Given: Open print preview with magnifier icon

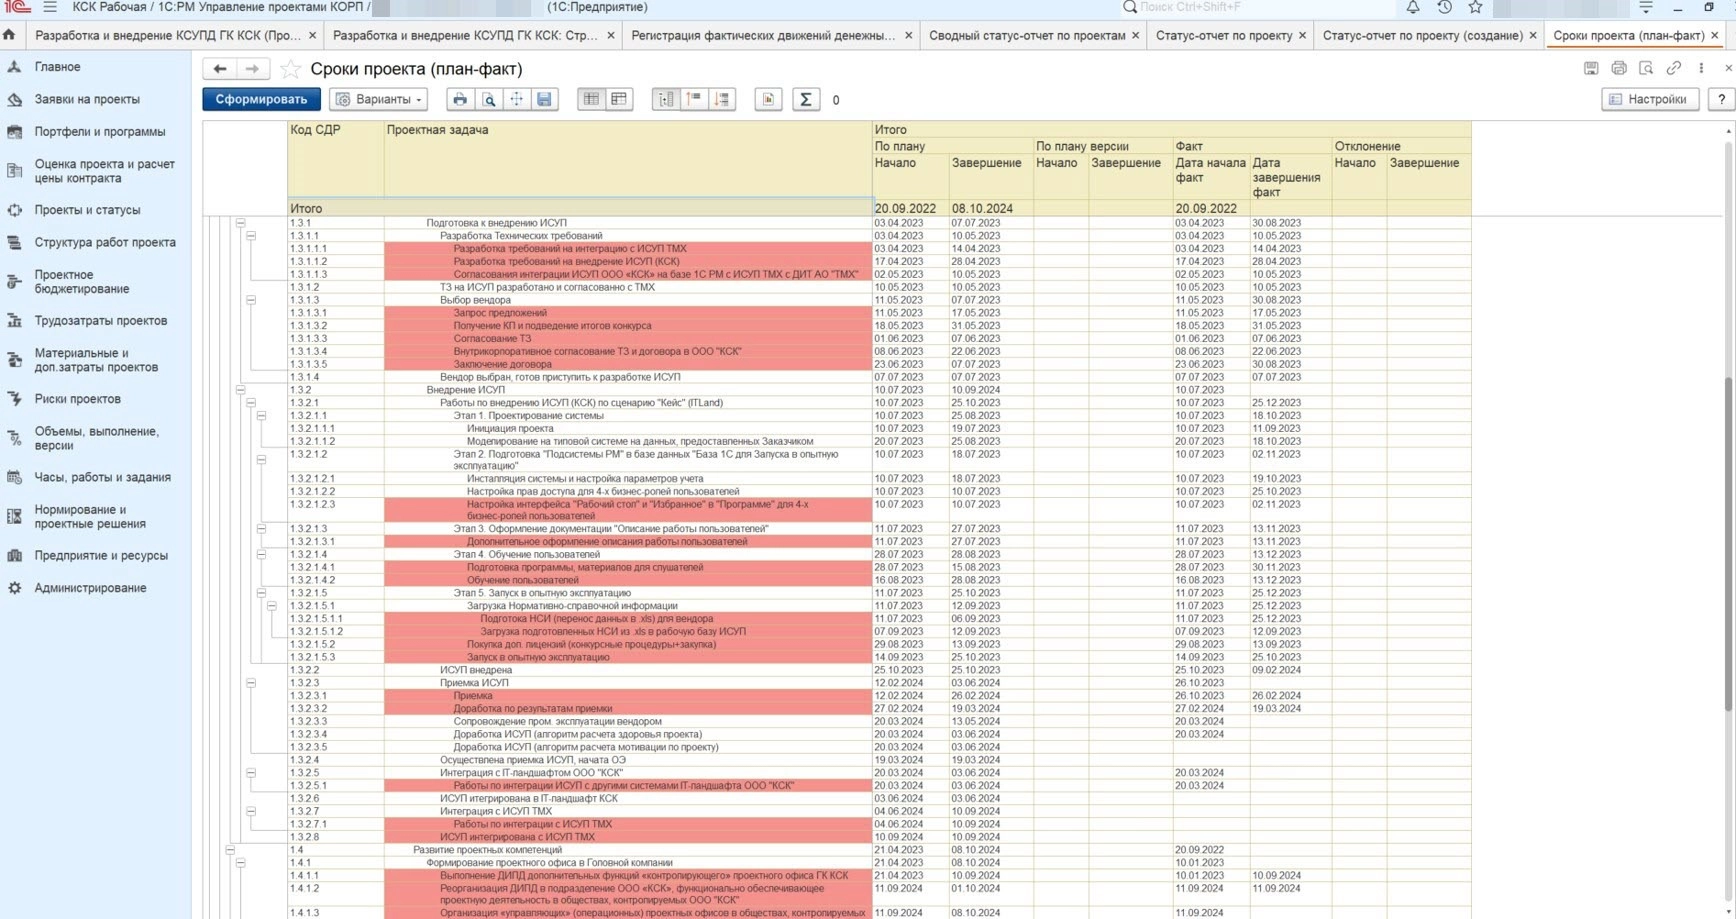Looking at the screenshot, I should click(488, 99).
